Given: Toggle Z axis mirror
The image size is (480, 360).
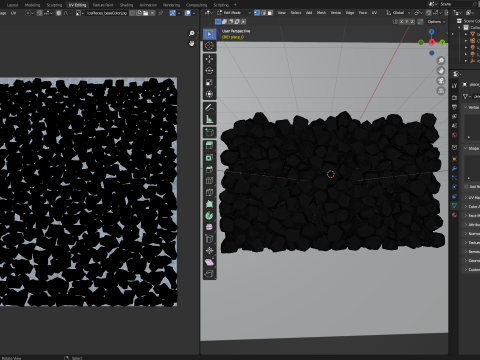Looking at the screenshot, I should (412, 21).
